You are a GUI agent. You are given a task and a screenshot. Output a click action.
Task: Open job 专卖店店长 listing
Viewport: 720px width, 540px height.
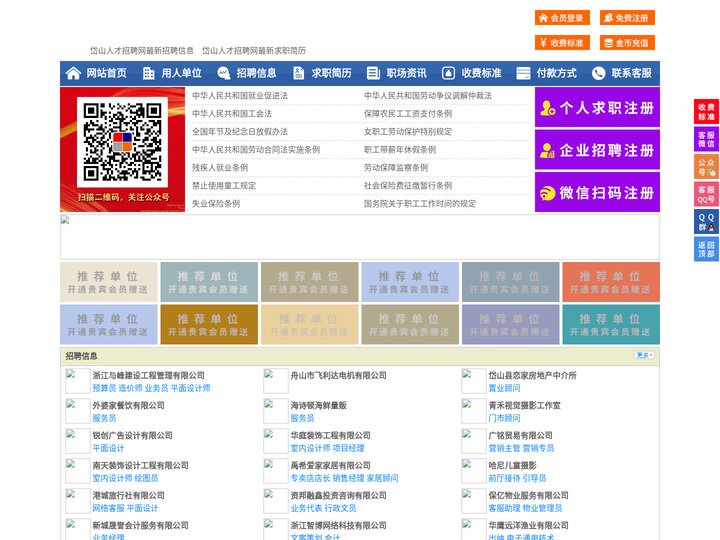pyautogui.click(x=310, y=478)
